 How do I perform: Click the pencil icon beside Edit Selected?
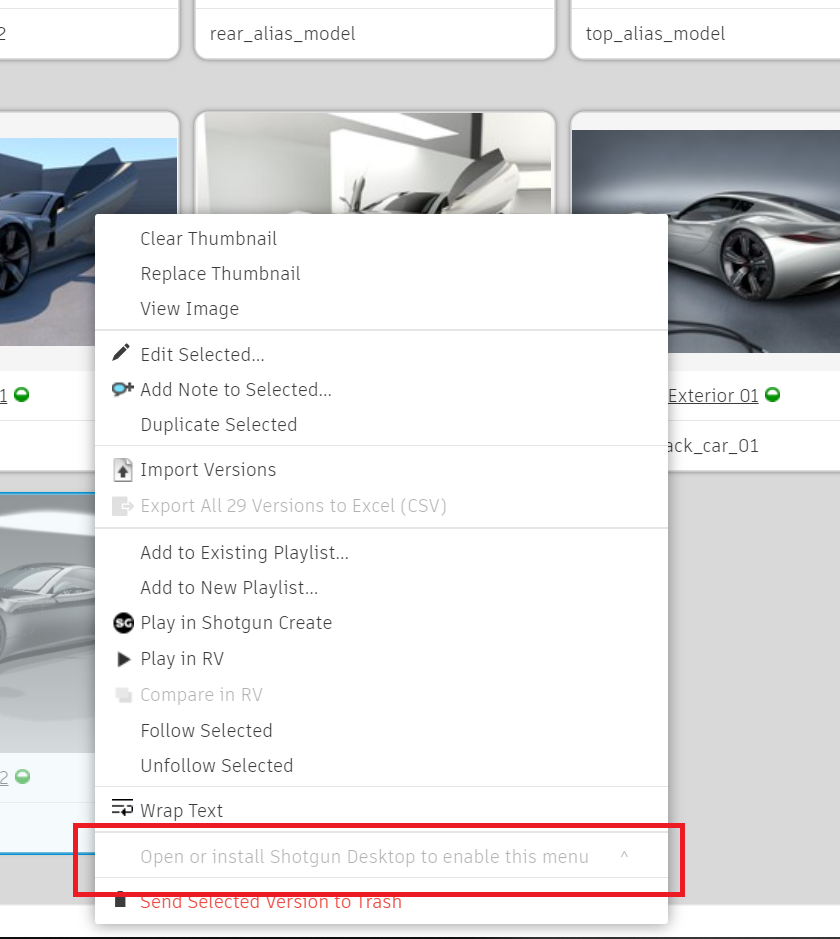(x=121, y=353)
